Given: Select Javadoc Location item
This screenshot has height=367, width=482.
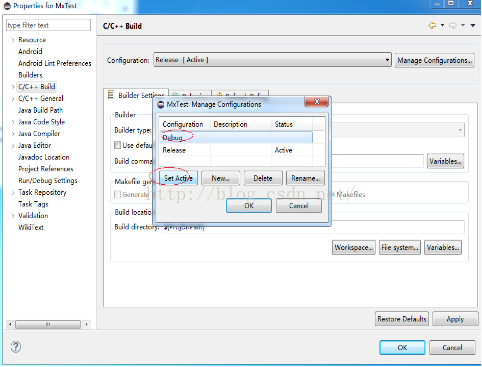Looking at the screenshot, I should point(44,157).
